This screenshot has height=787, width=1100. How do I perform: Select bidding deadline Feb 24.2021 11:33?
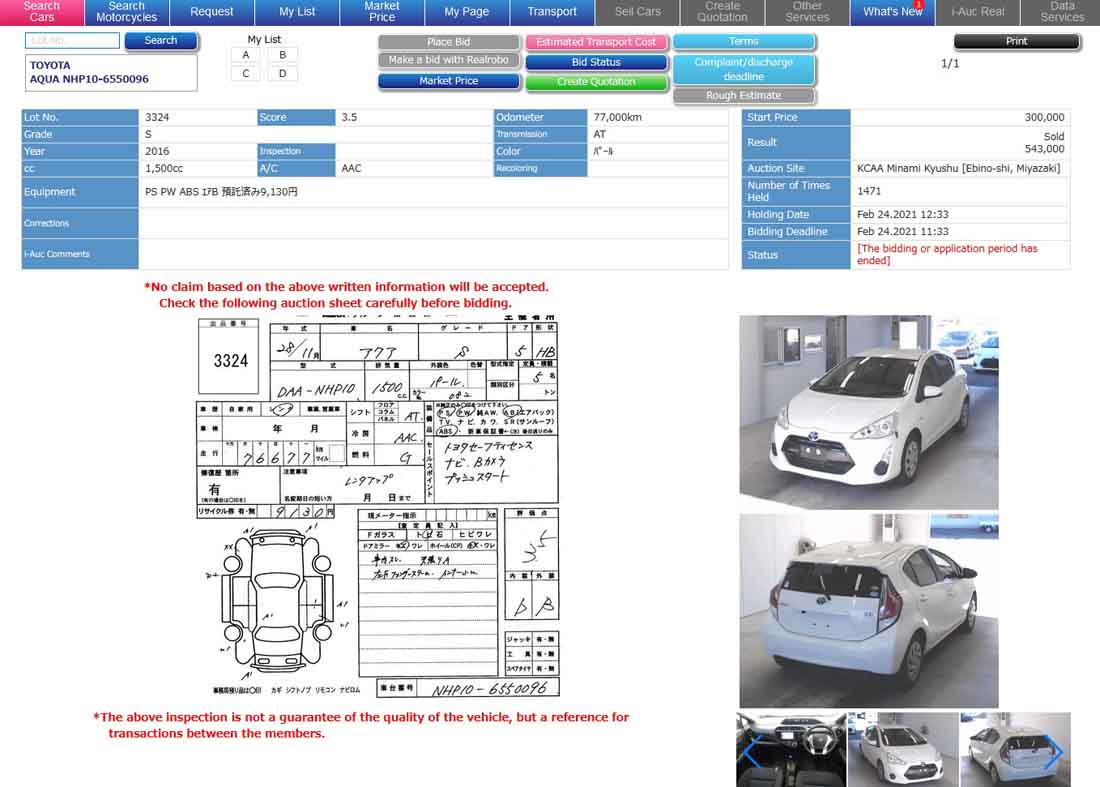(903, 231)
